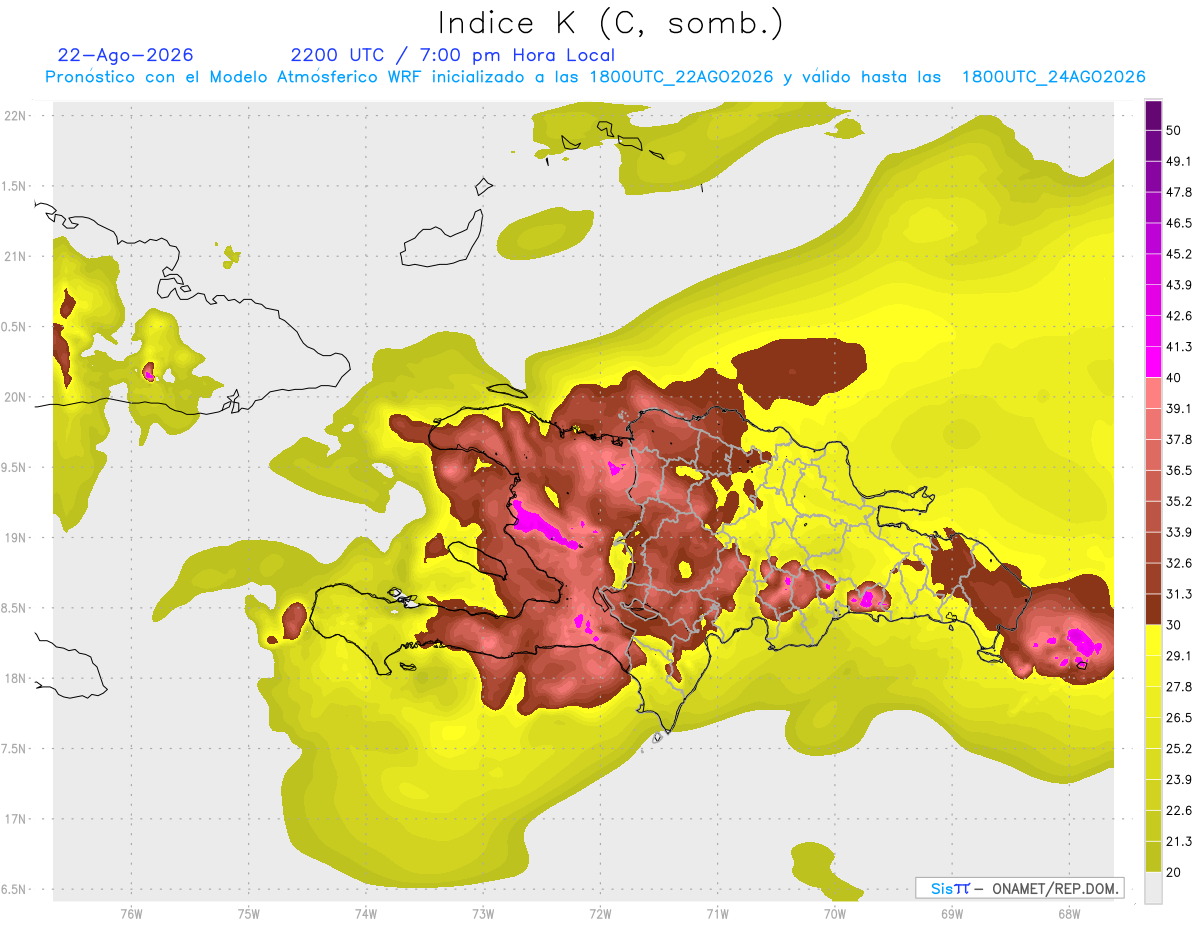Click the colorbar label "25.2"
This screenshot has height=927, width=1200.
[1178, 748]
